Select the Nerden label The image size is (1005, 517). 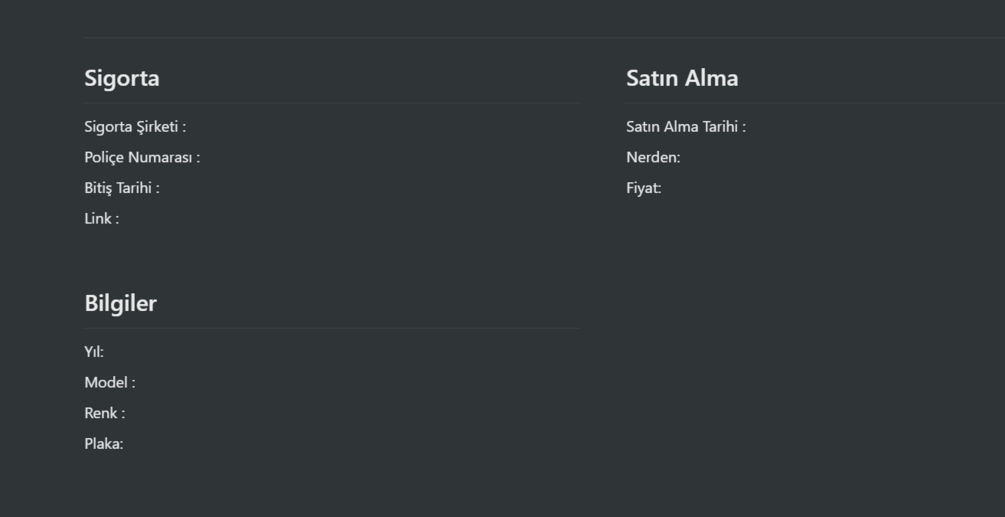653,157
